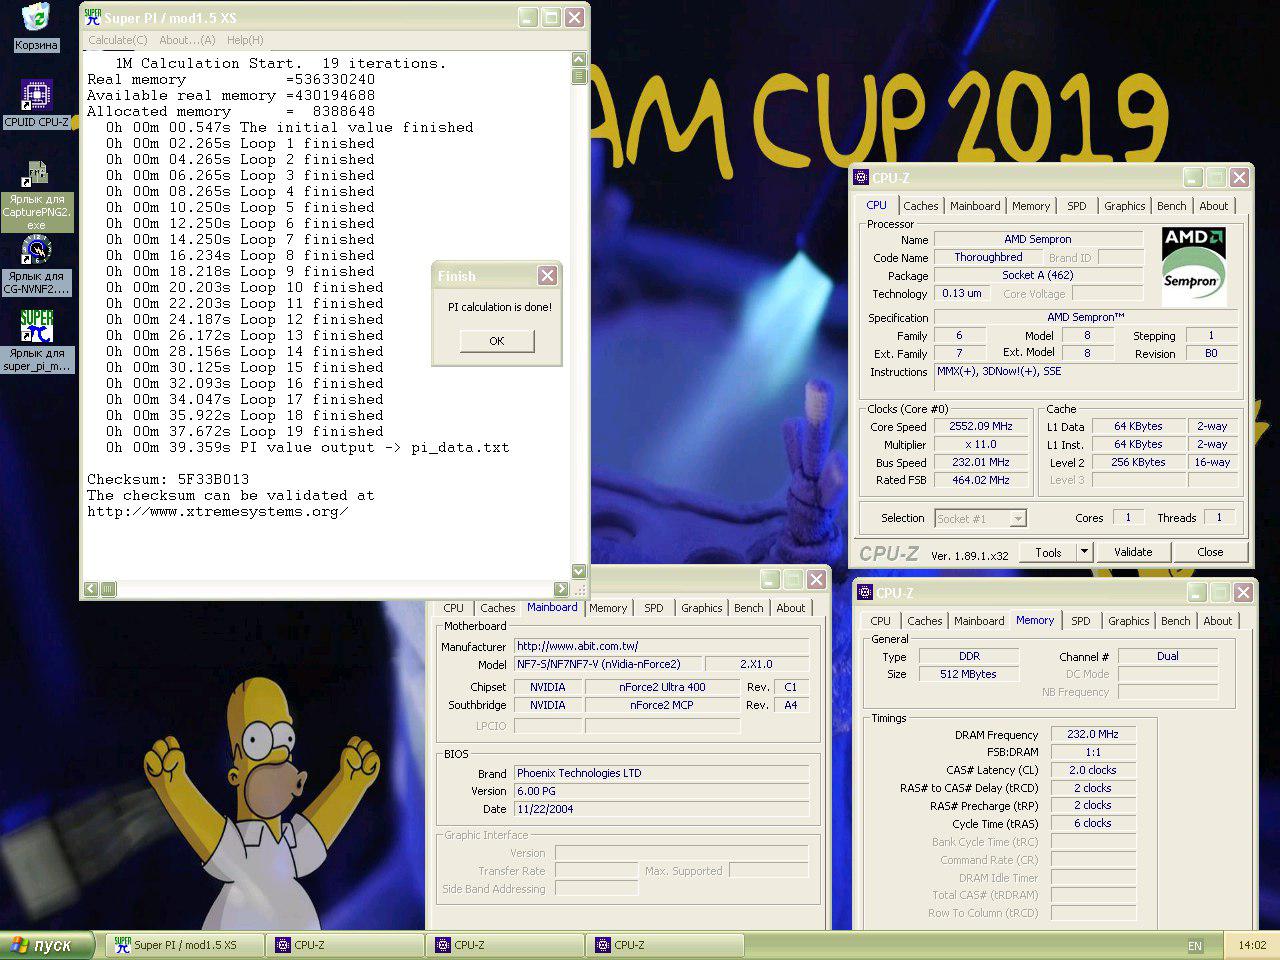Select Mainboard tab in CPU-Z CPU window
1280x960 pixels.
975,206
